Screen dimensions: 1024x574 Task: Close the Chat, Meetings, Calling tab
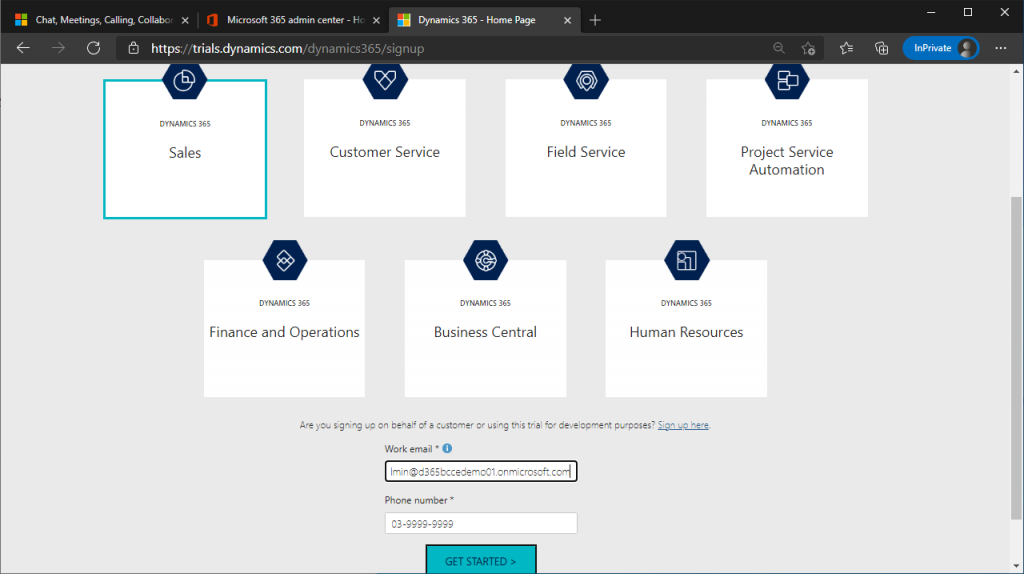point(185,20)
